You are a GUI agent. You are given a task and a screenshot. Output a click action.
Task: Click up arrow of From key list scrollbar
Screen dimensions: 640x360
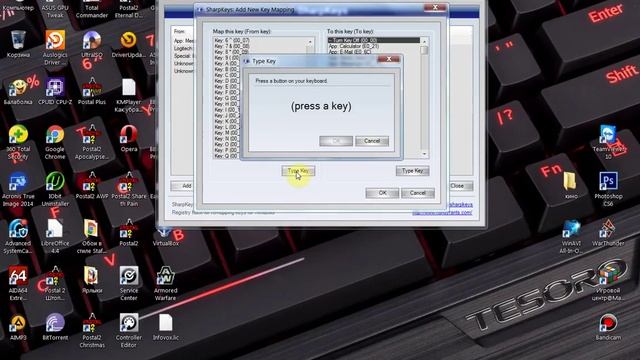[x=310, y=42]
